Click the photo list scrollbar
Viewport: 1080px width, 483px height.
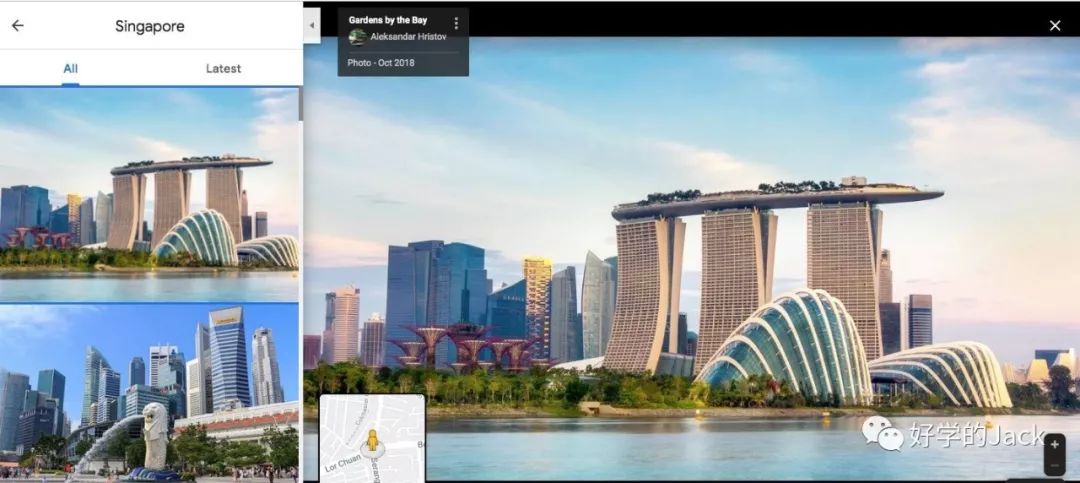click(x=300, y=105)
